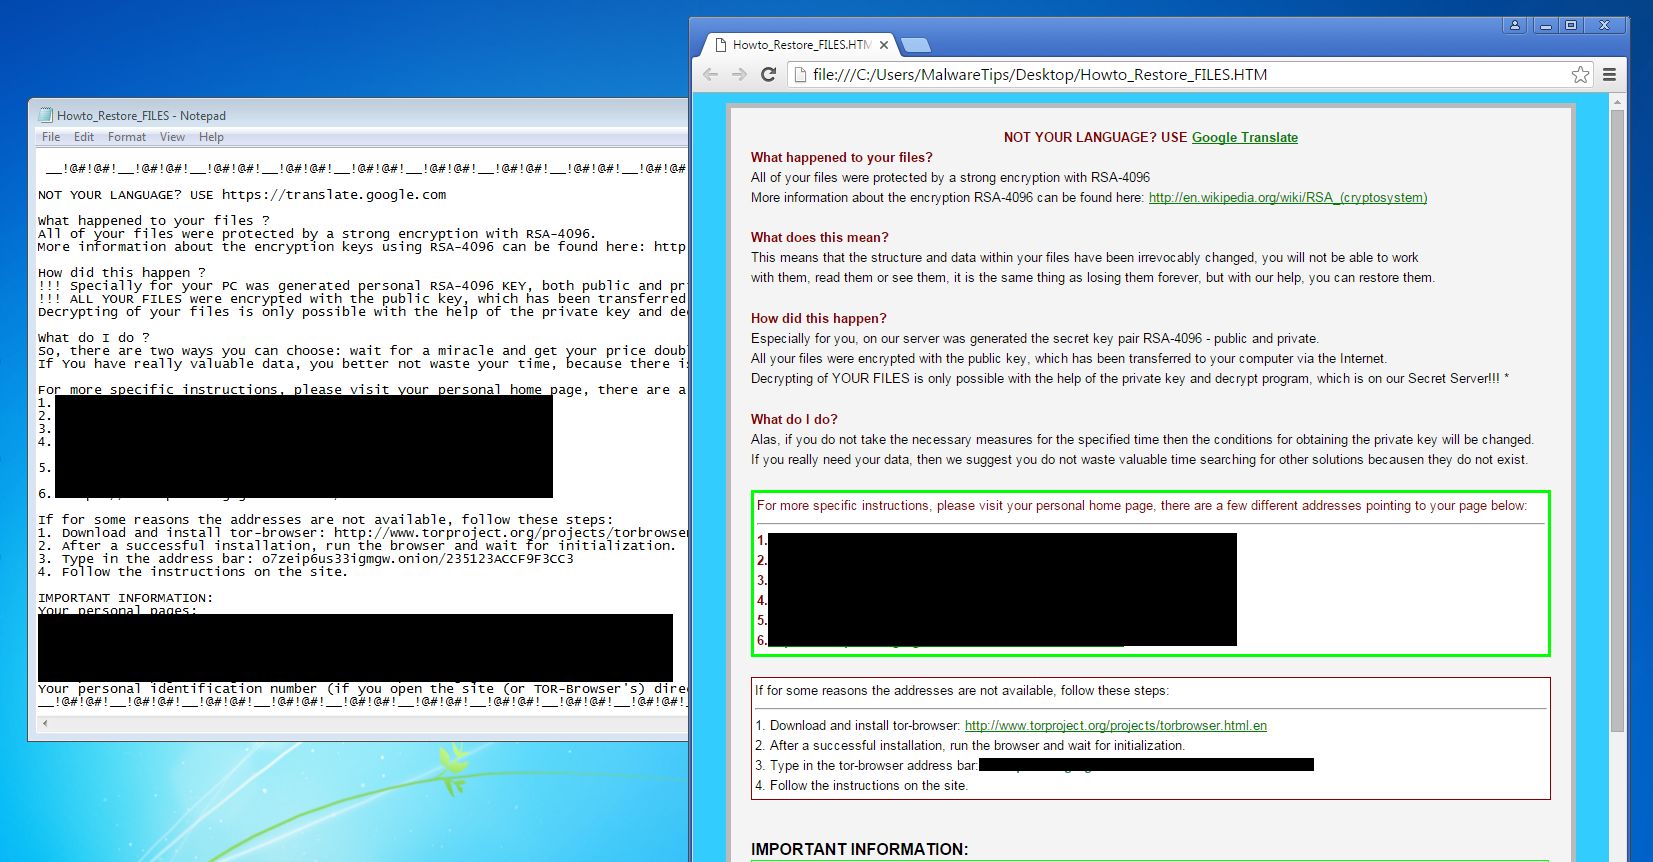
Task: Click "What happened to your files ?" in Notepad
Action: click(154, 221)
